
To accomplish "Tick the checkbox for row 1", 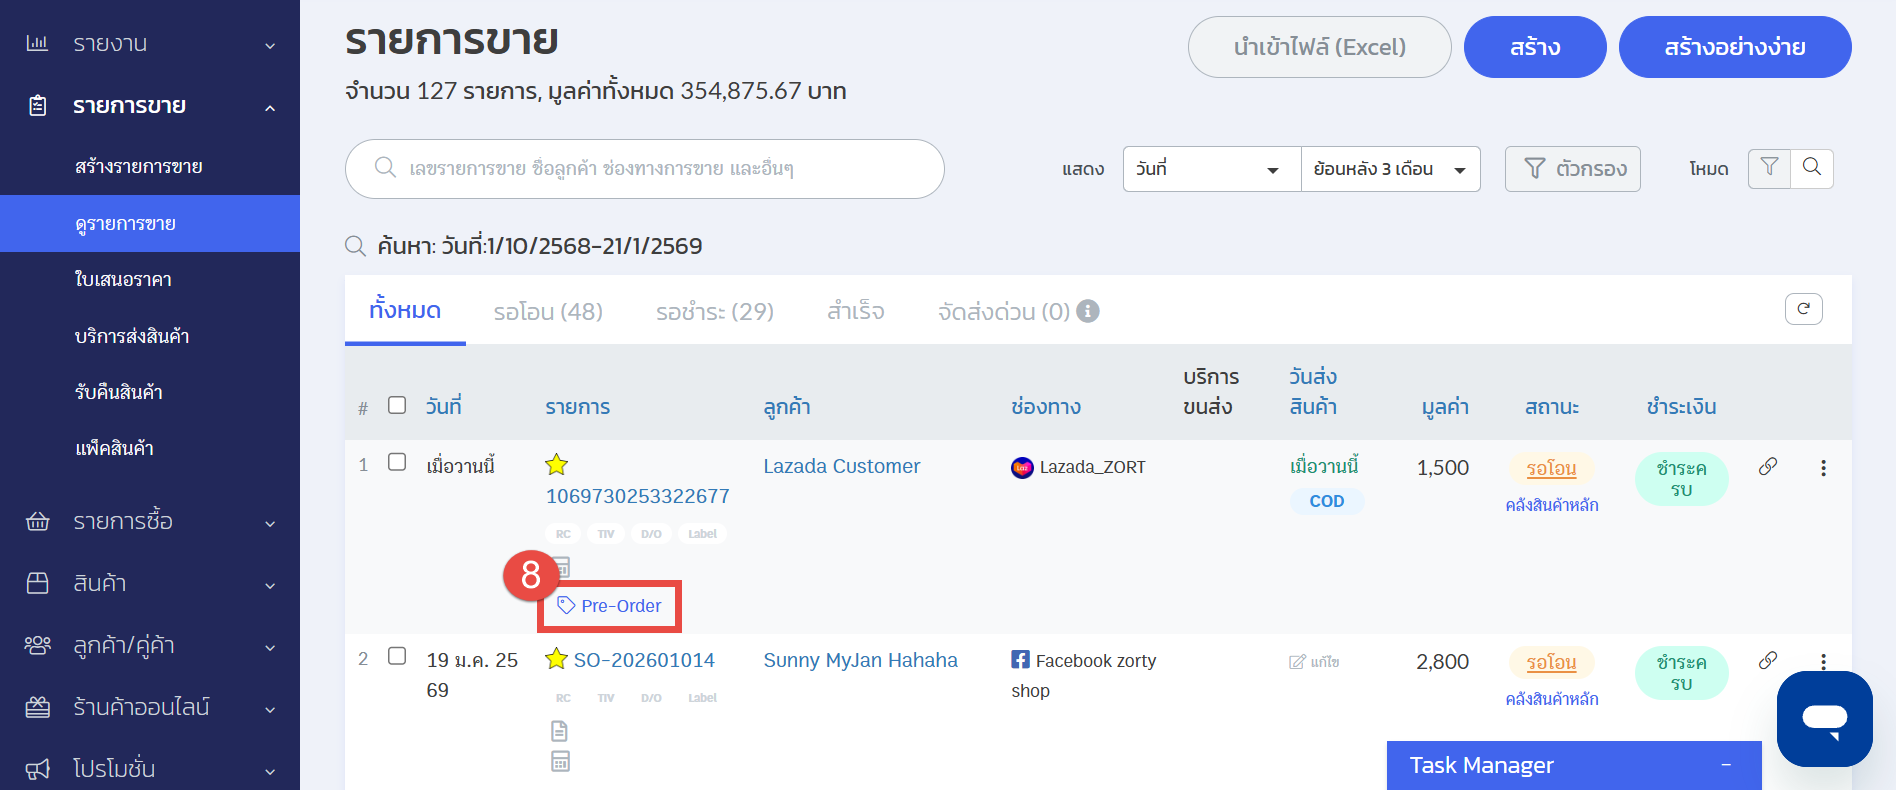I will 397,462.
